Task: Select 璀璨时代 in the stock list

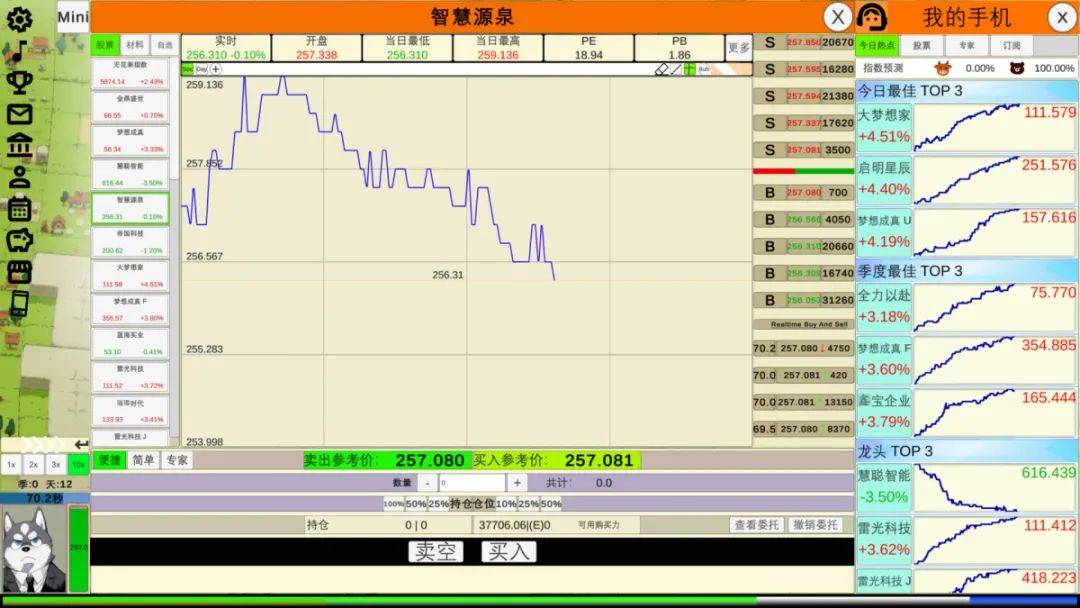Action: click(130, 410)
